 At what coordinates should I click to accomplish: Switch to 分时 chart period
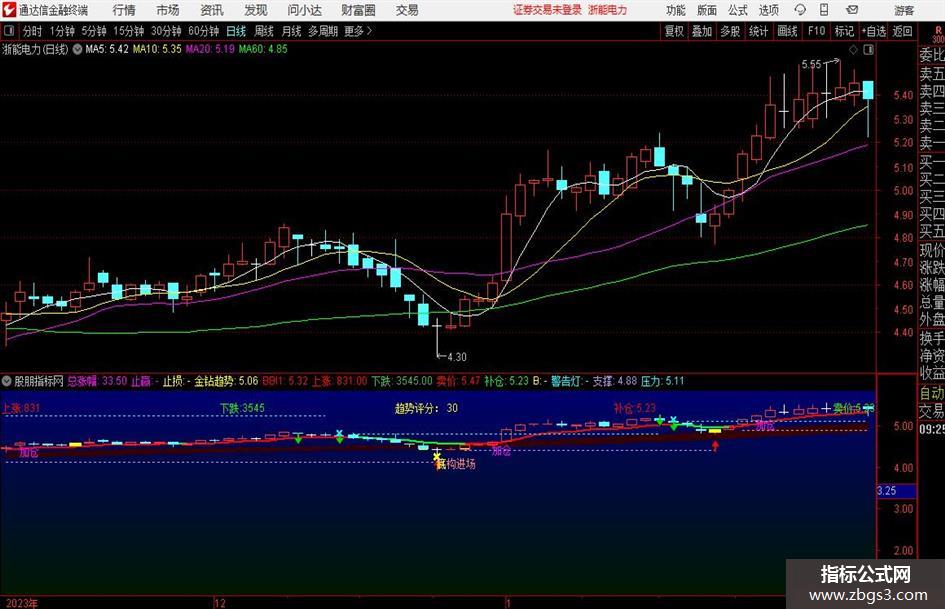(33, 31)
